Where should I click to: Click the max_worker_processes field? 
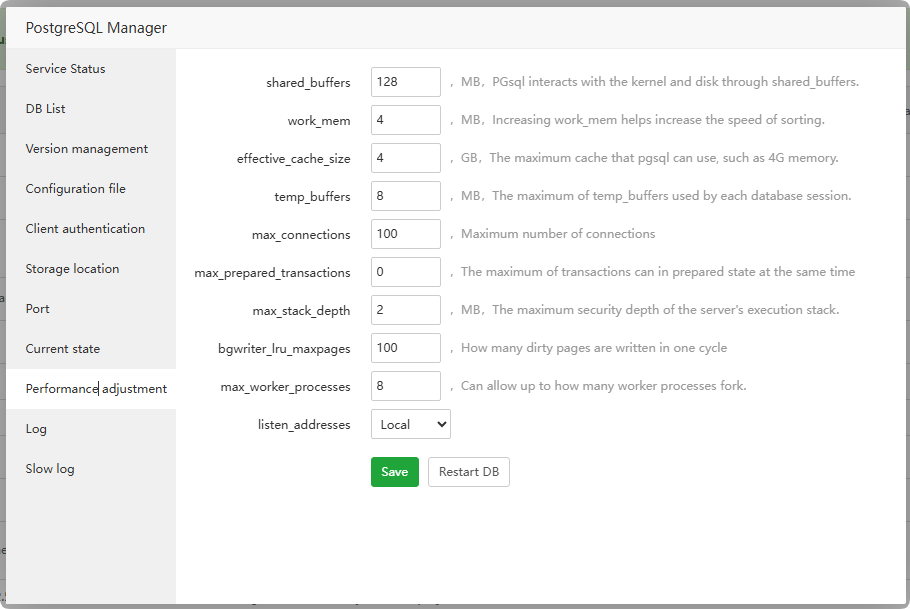tap(405, 386)
